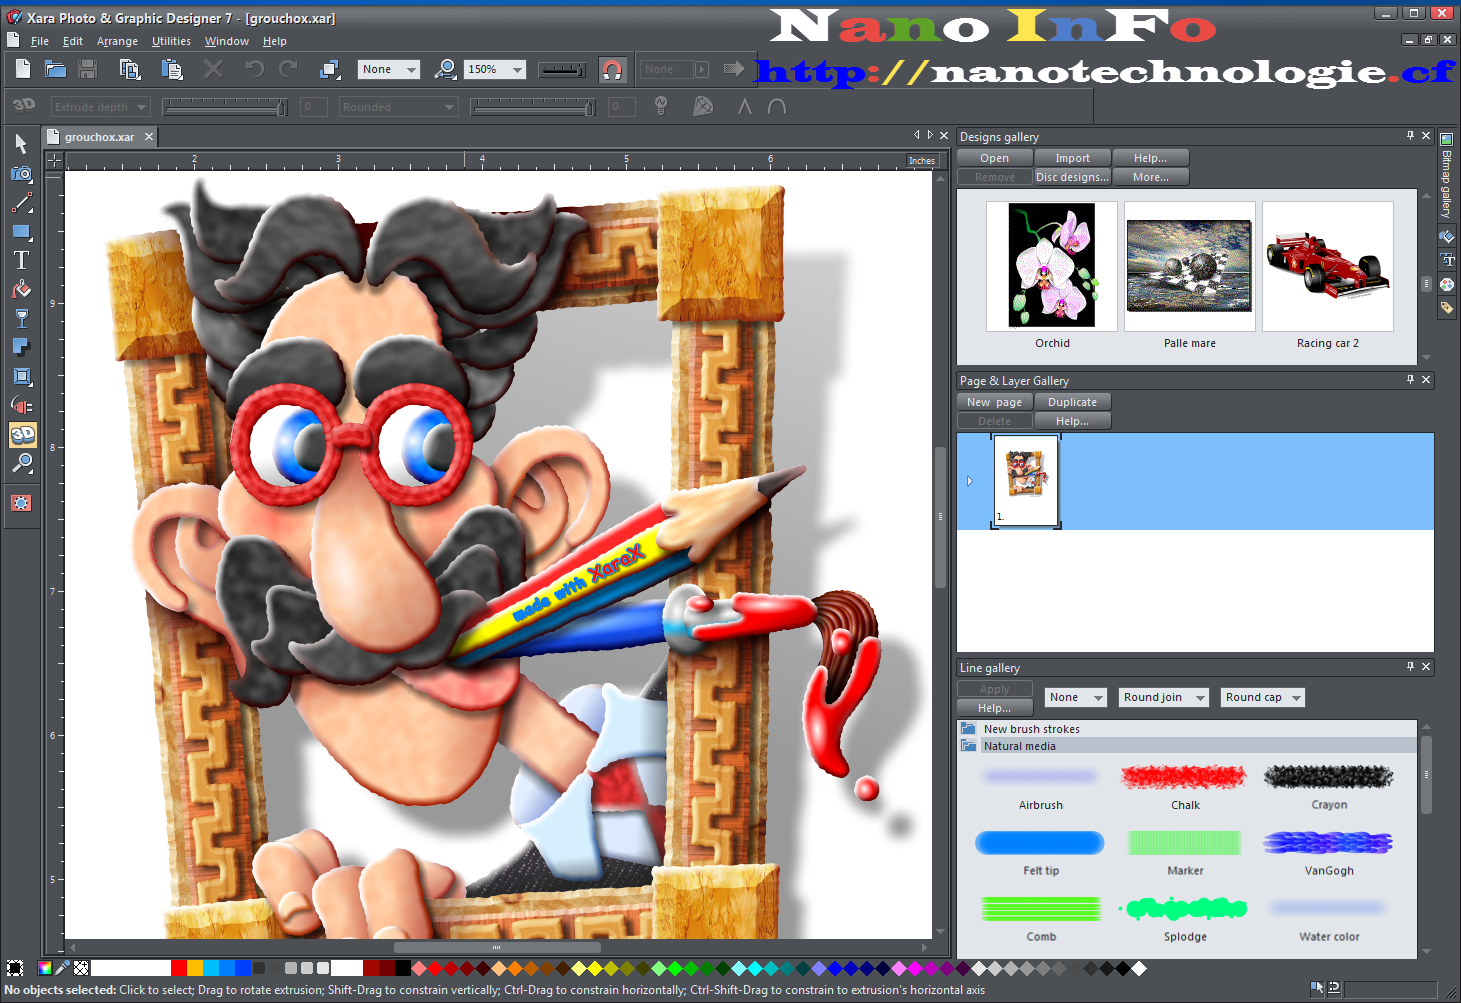This screenshot has width=1461, height=1003.
Task: Select the Racing car 2 thumbnail
Action: click(1327, 266)
